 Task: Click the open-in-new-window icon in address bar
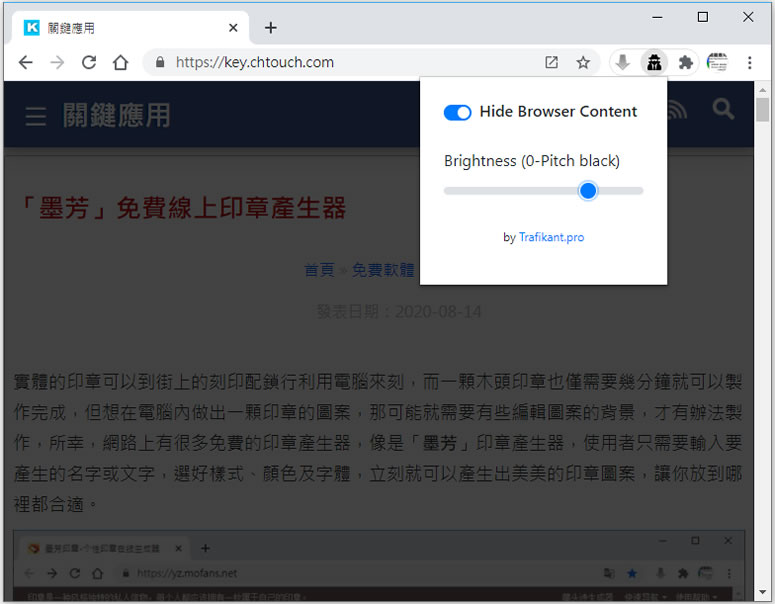[551, 62]
